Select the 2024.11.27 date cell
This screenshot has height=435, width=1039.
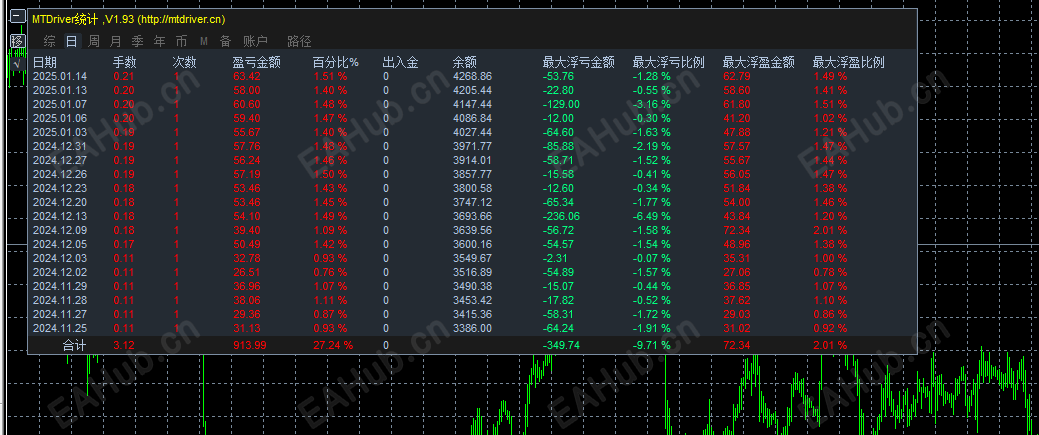(x=60, y=314)
